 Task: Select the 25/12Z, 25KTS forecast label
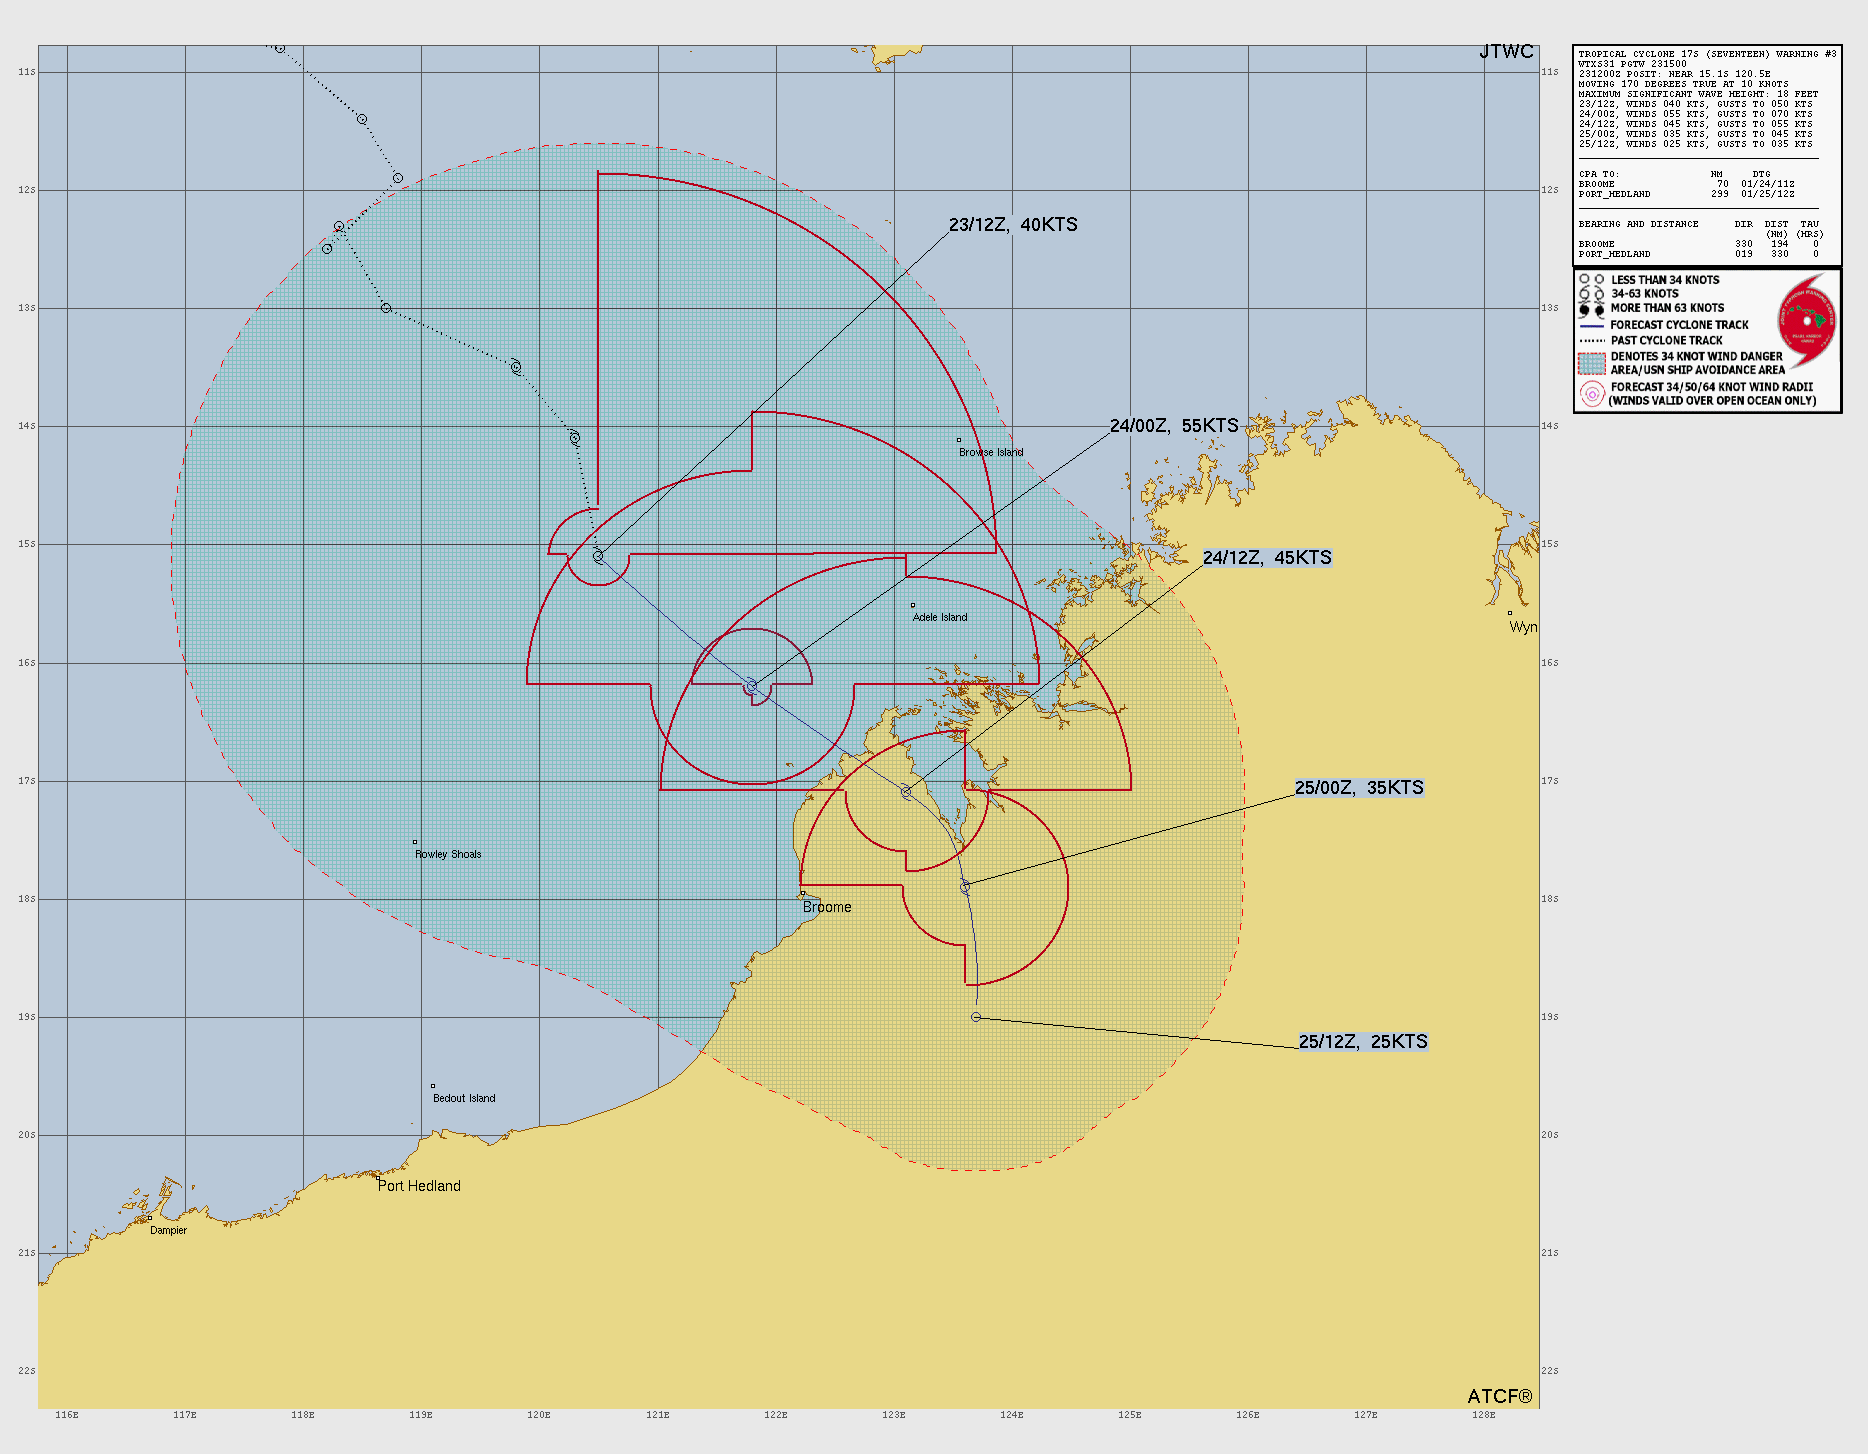[1363, 1042]
